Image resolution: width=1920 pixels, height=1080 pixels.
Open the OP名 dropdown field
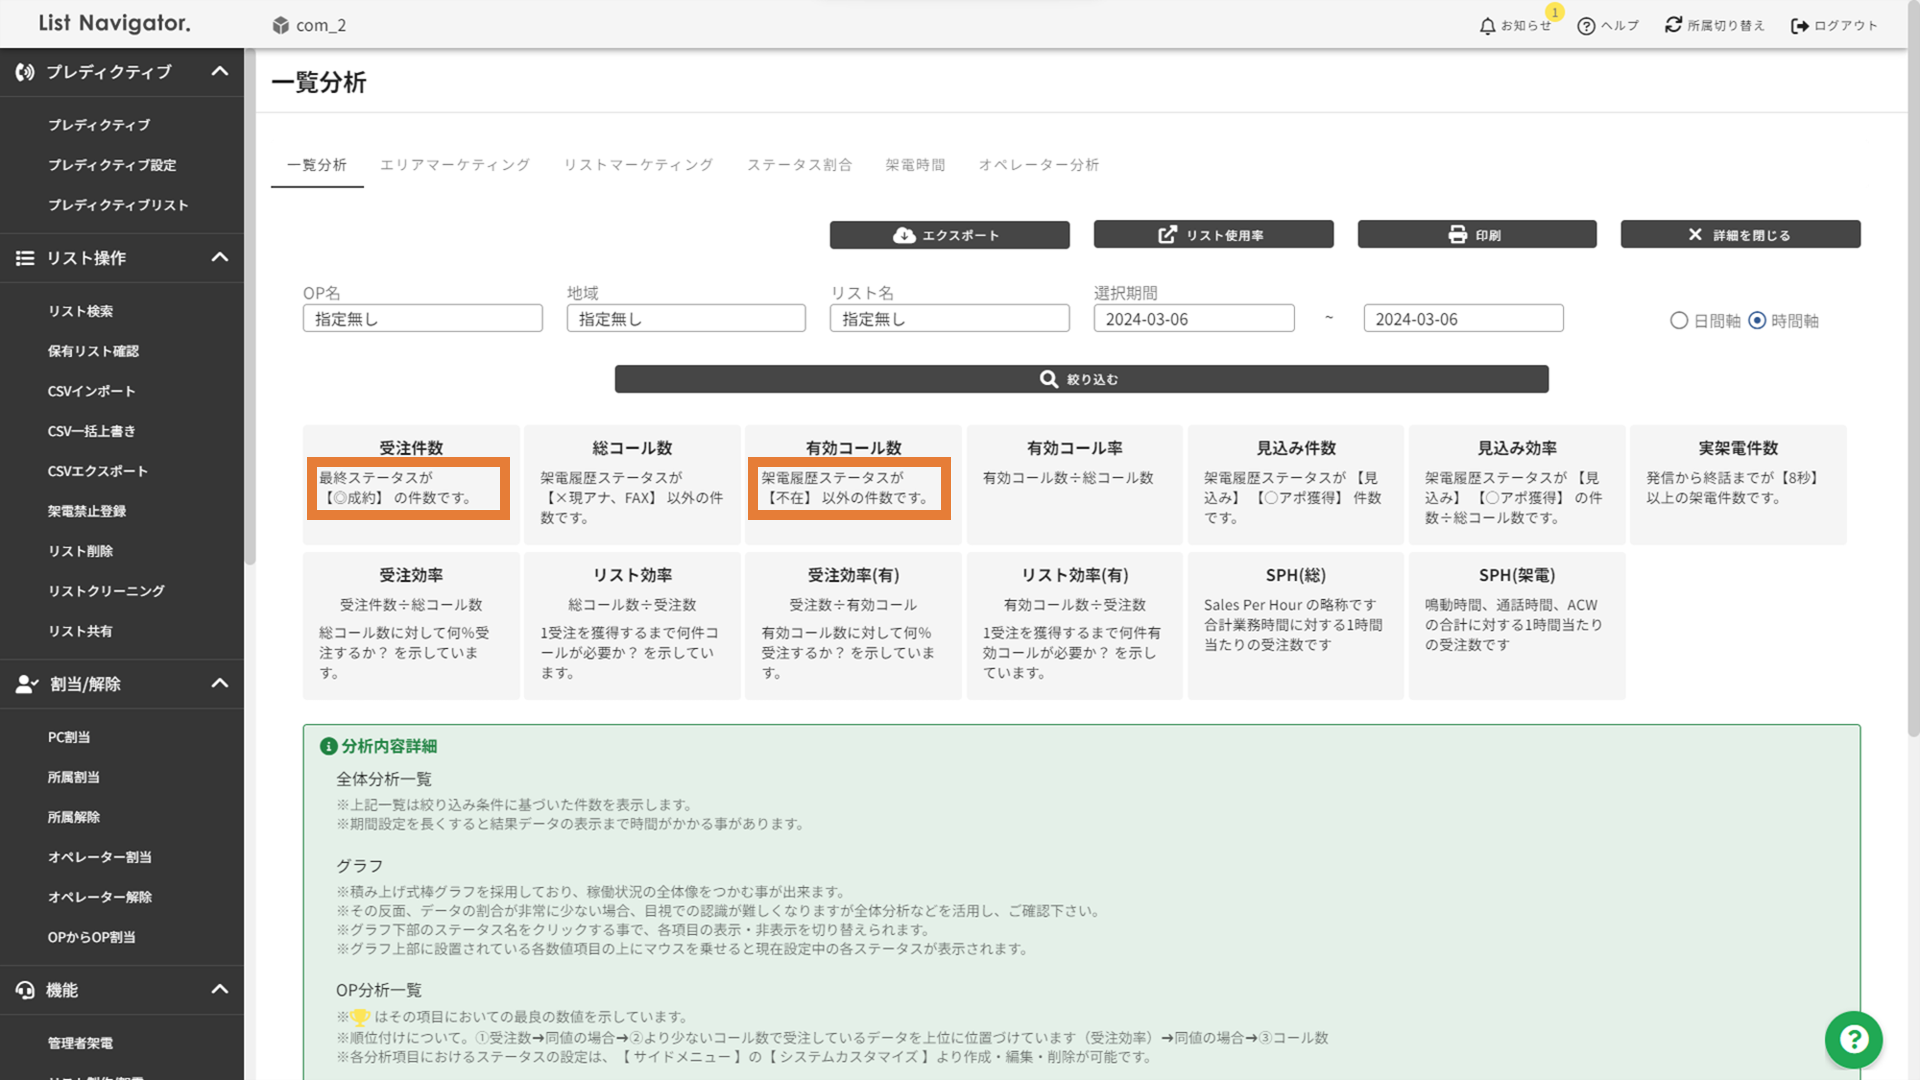(x=422, y=319)
